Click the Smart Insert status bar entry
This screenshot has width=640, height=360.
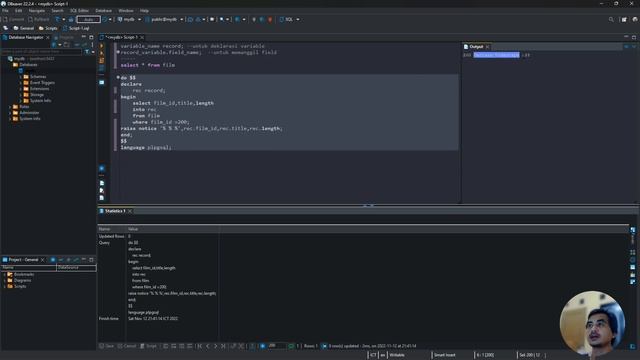pyautogui.click(x=444, y=355)
